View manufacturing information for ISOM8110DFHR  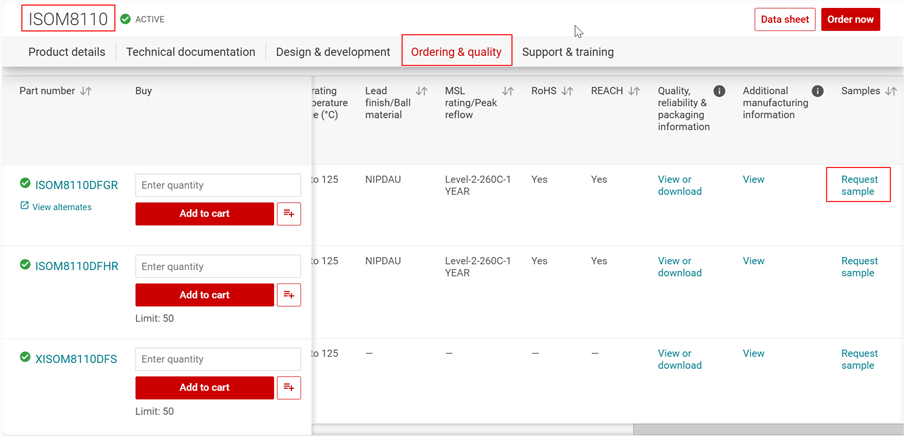[754, 261]
